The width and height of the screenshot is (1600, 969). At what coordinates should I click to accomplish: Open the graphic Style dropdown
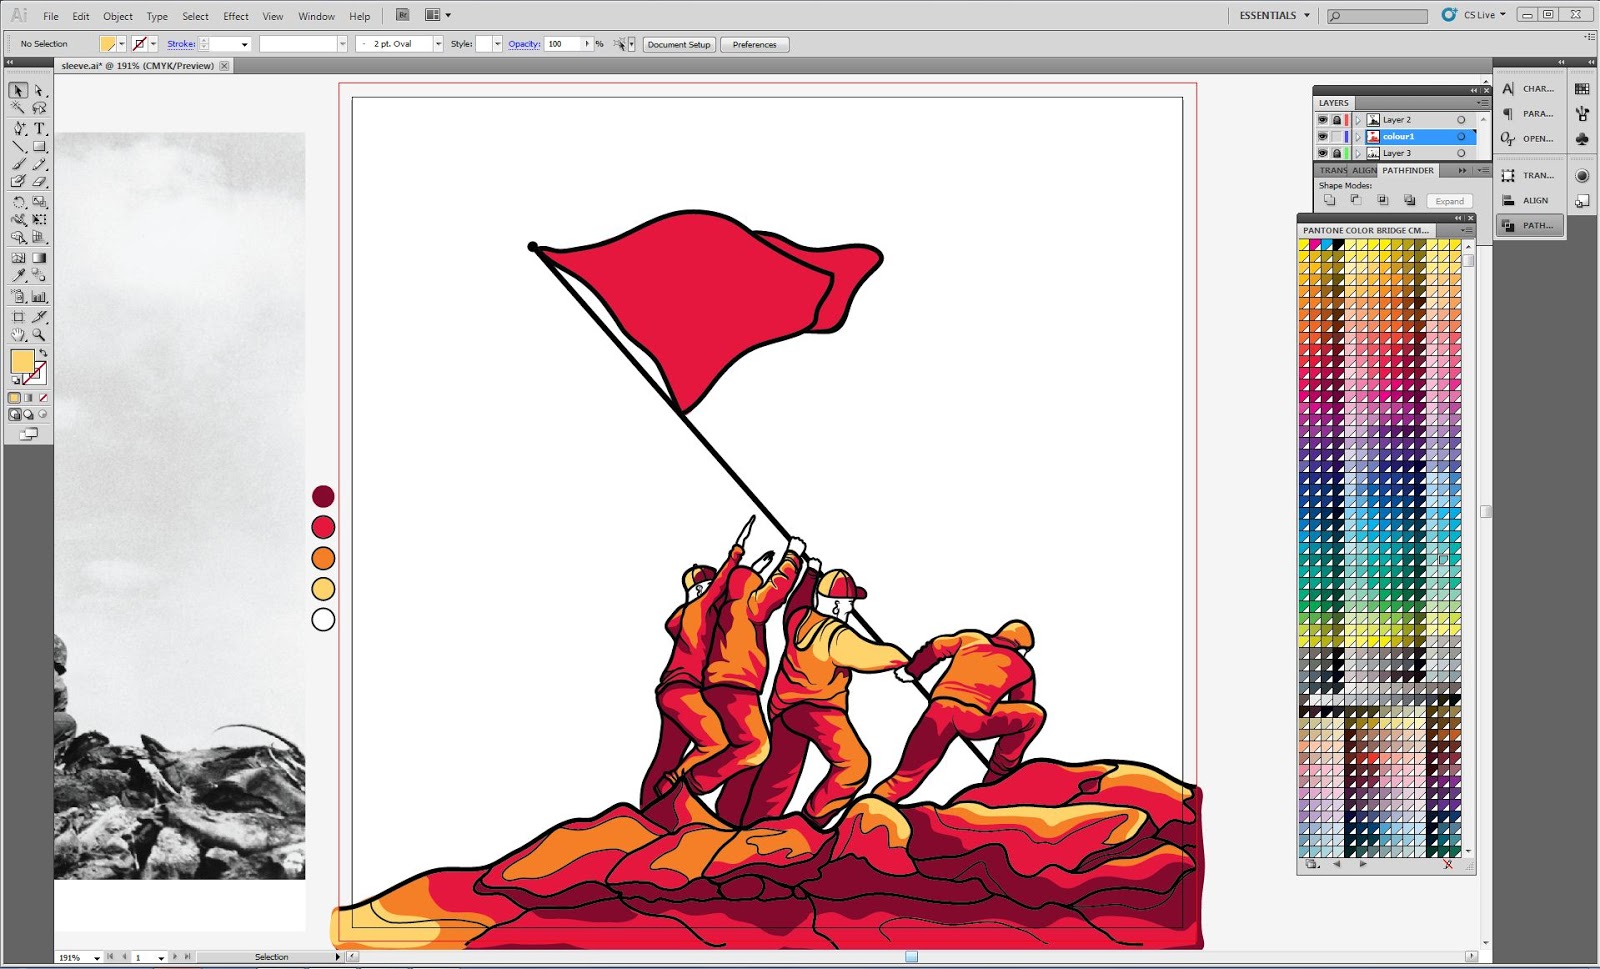point(497,44)
